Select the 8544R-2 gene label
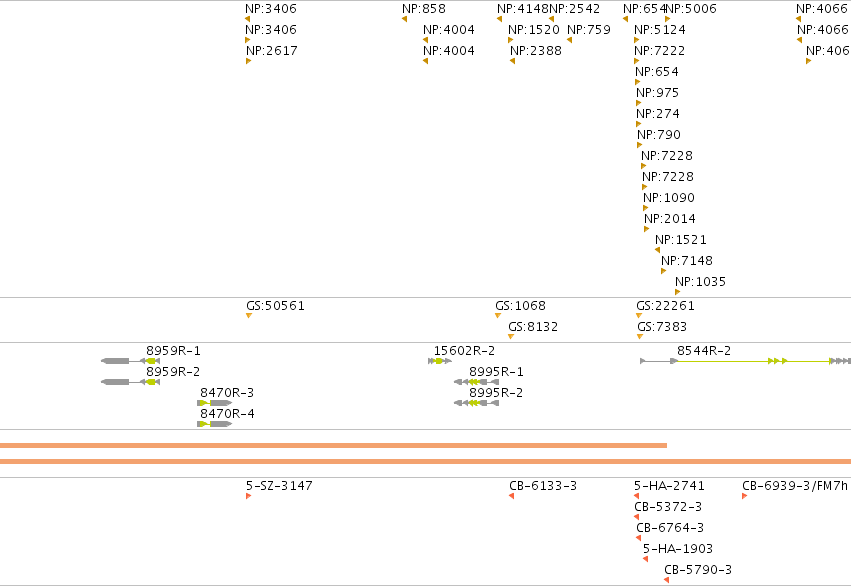The image size is (851, 586). click(x=704, y=351)
